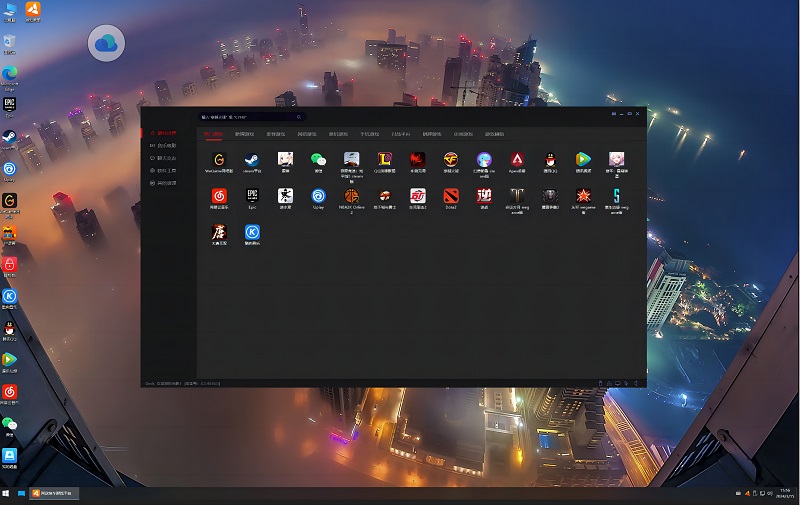This screenshot has width=800, height=505.
Task: Click the WeGame icon in the first row
Action: [218, 159]
